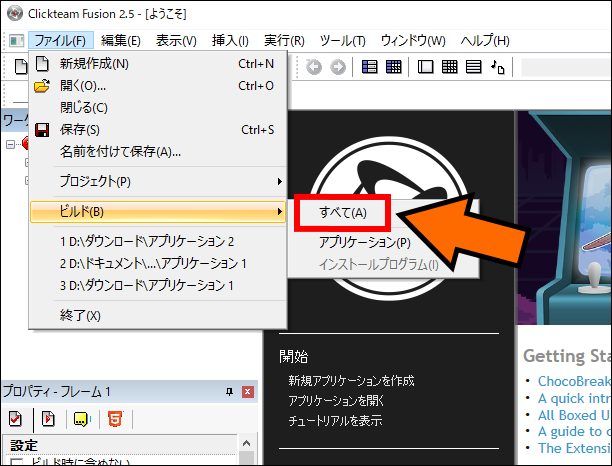This screenshot has height=466, width=612.
Task: Close the プロパティ - フレーム 1 panel
Action: click(247, 391)
